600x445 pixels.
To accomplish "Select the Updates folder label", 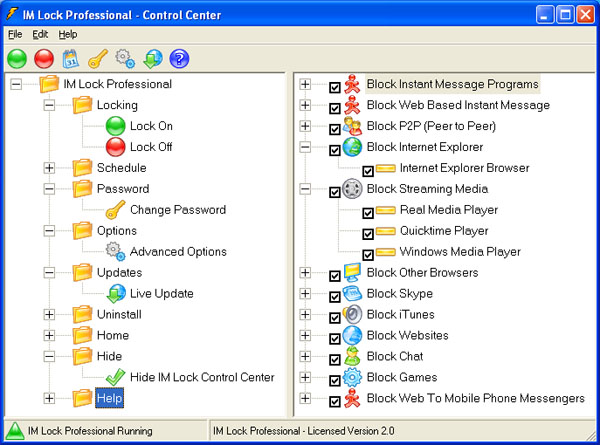I will pos(119,272).
